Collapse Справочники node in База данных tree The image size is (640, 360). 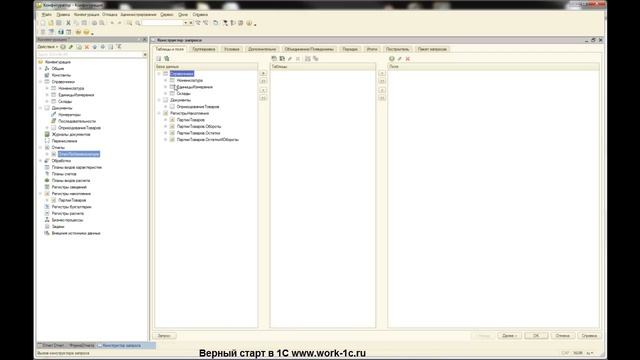[x=159, y=73]
